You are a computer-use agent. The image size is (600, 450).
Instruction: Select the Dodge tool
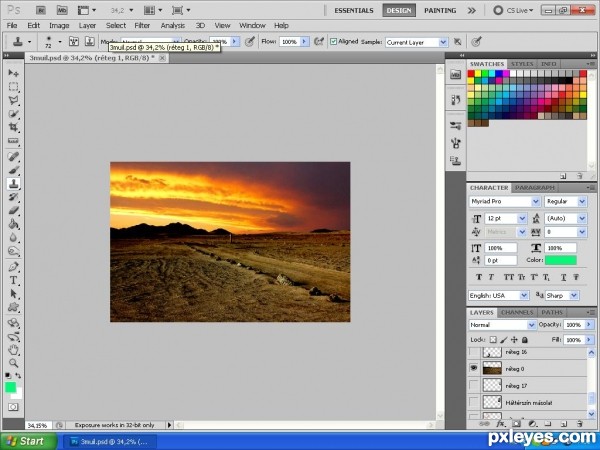coord(13,251)
